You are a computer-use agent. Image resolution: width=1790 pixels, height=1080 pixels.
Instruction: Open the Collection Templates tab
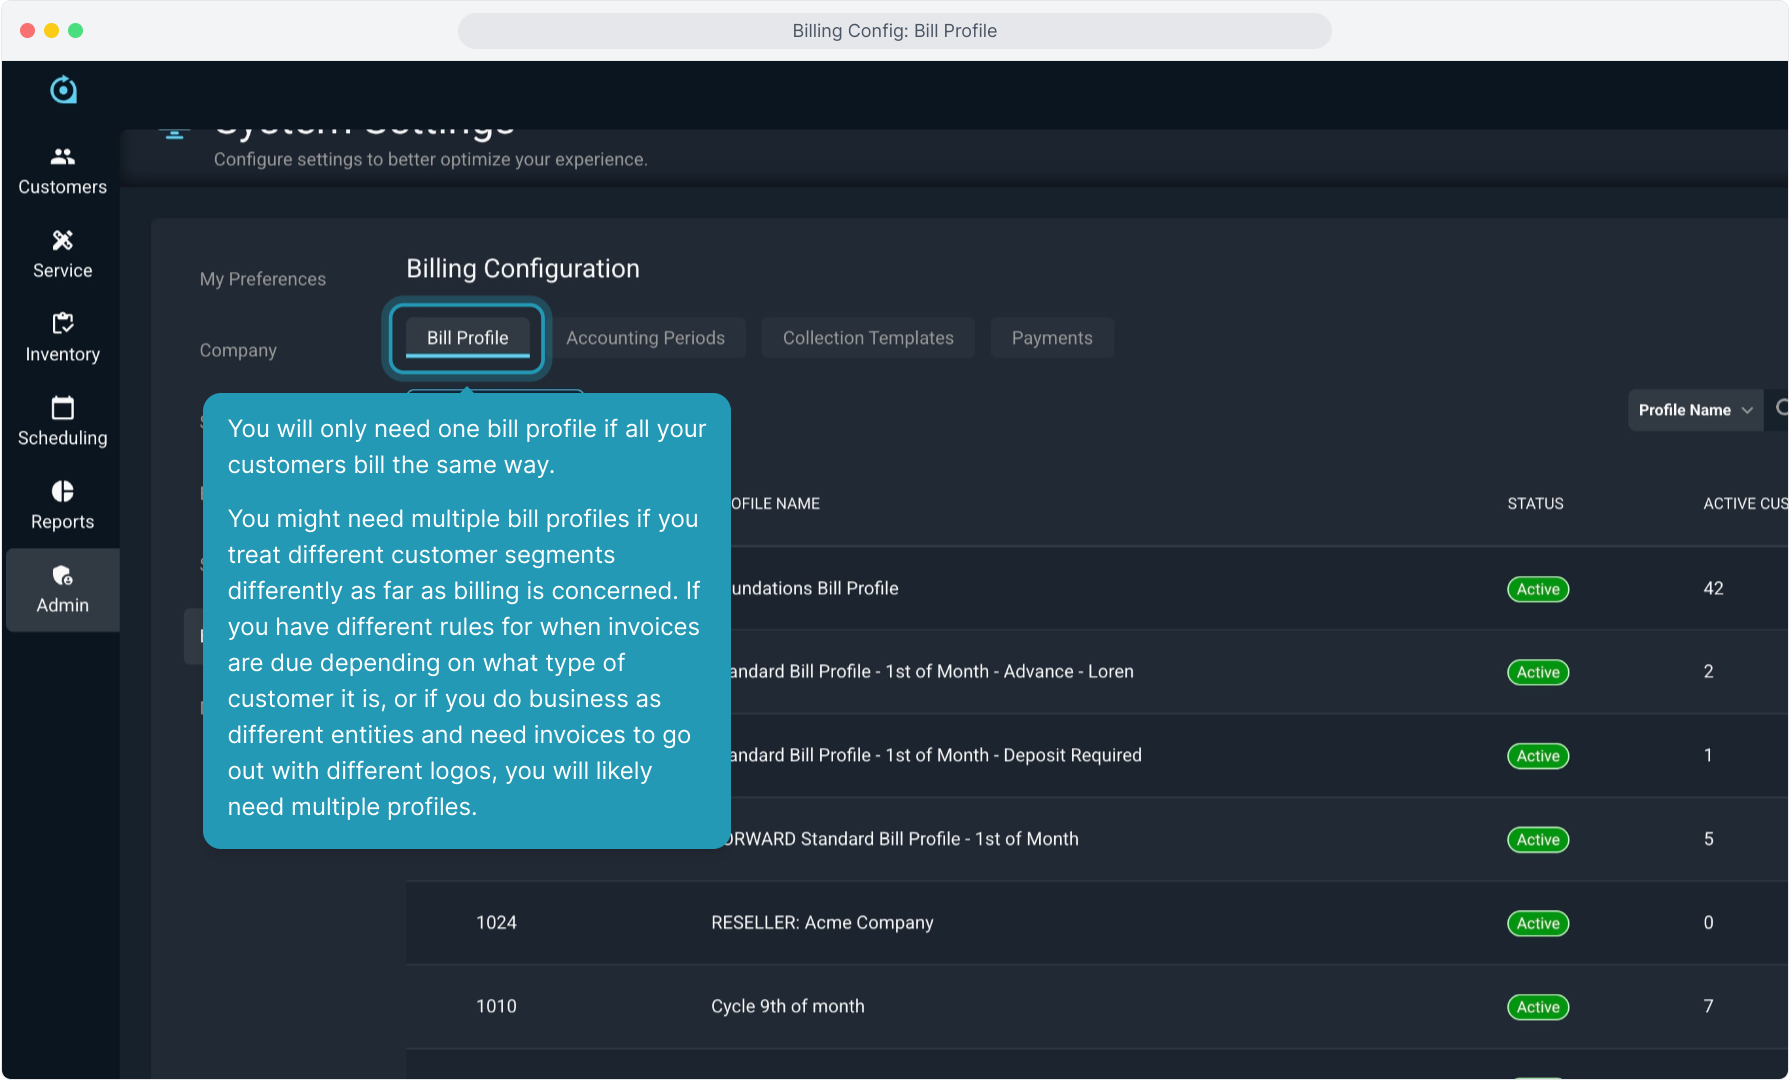(867, 338)
